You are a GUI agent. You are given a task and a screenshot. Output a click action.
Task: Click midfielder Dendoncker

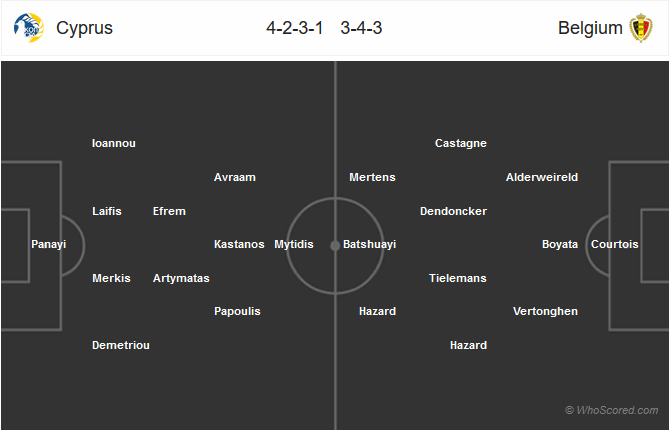click(453, 211)
